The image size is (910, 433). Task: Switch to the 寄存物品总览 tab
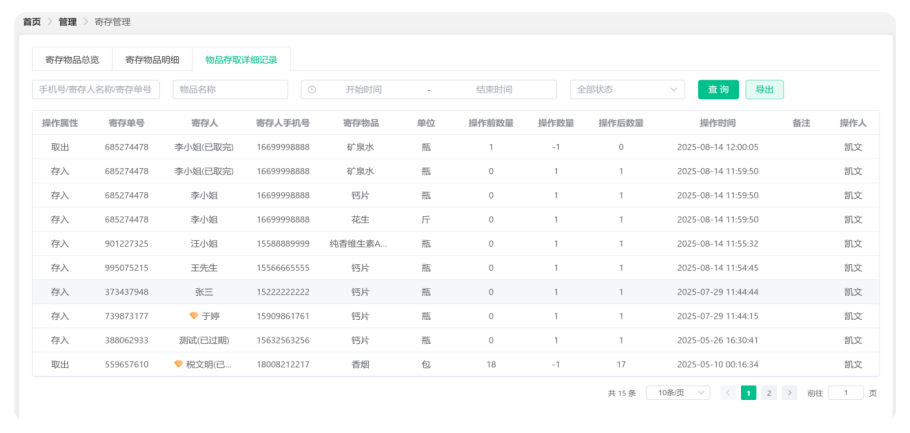click(72, 60)
